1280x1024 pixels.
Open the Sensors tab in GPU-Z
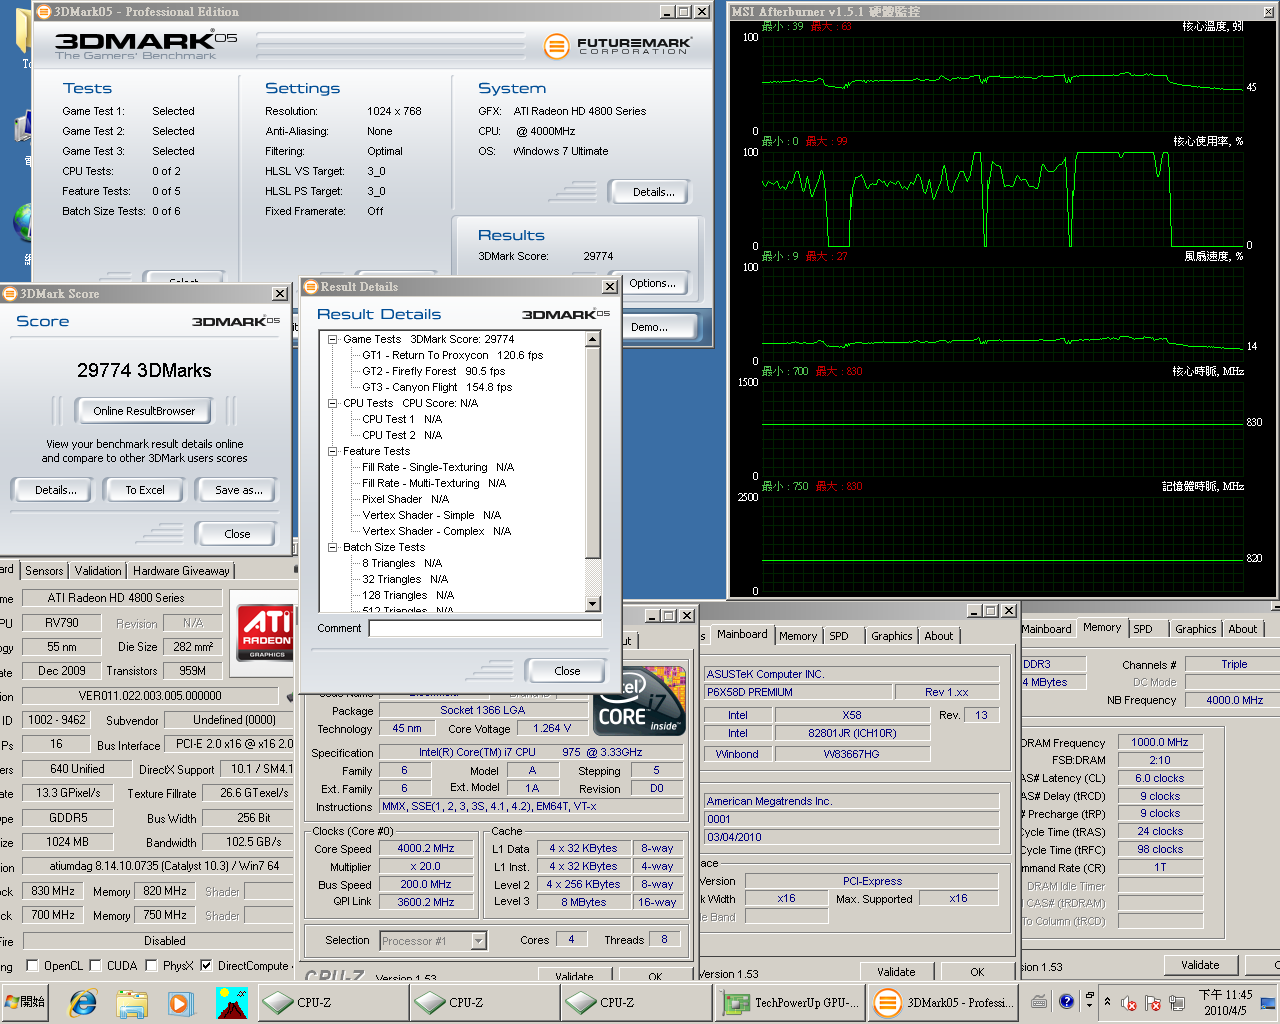point(44,571)
